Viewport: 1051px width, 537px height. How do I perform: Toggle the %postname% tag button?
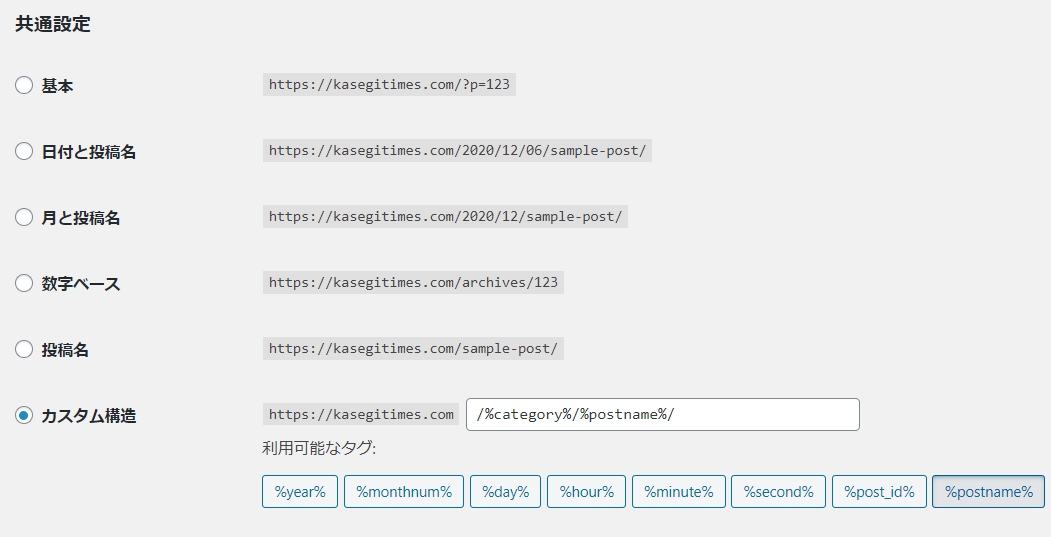tap(989, 491)
